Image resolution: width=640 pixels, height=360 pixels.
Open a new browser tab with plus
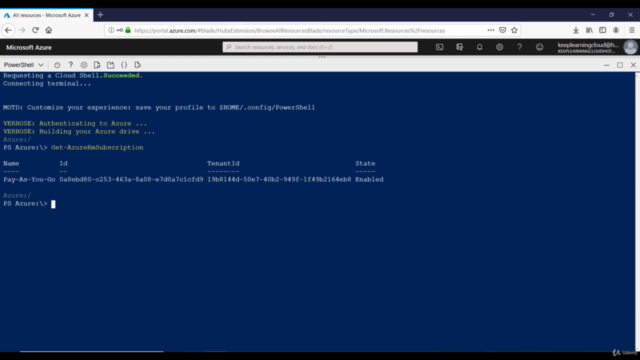coord(100,15)
